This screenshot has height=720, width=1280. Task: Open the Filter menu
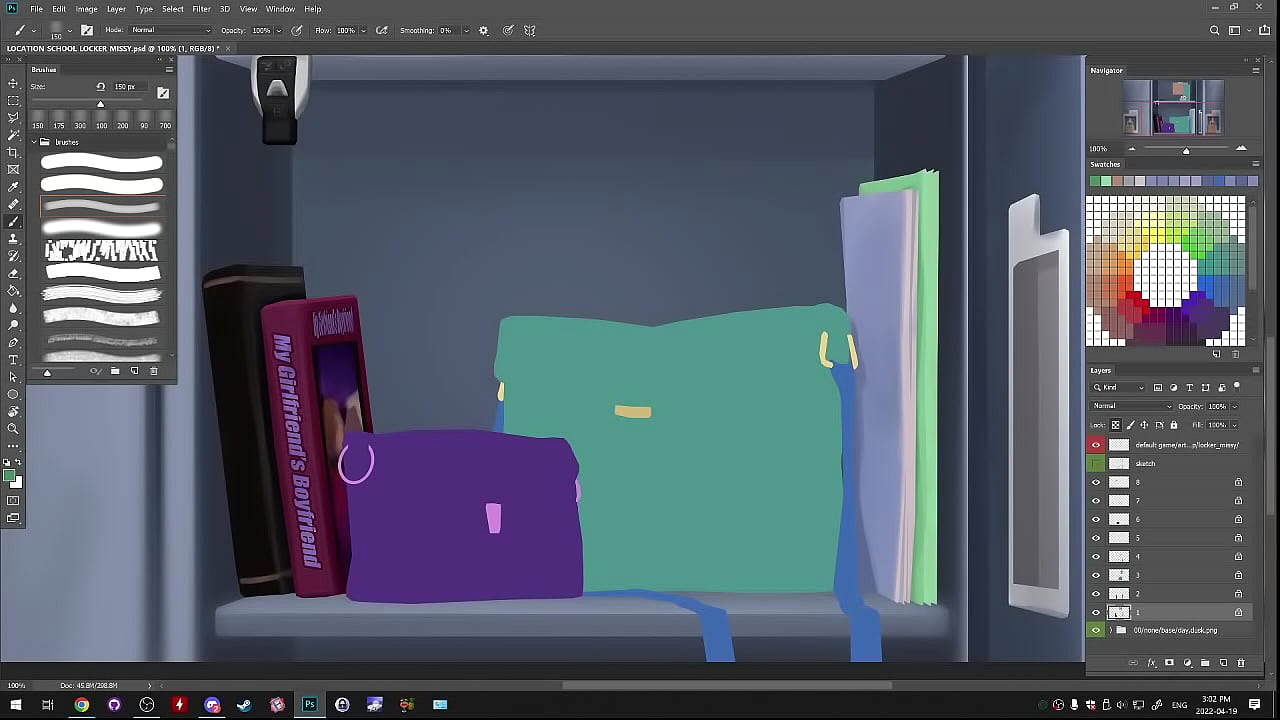point(201,9)
